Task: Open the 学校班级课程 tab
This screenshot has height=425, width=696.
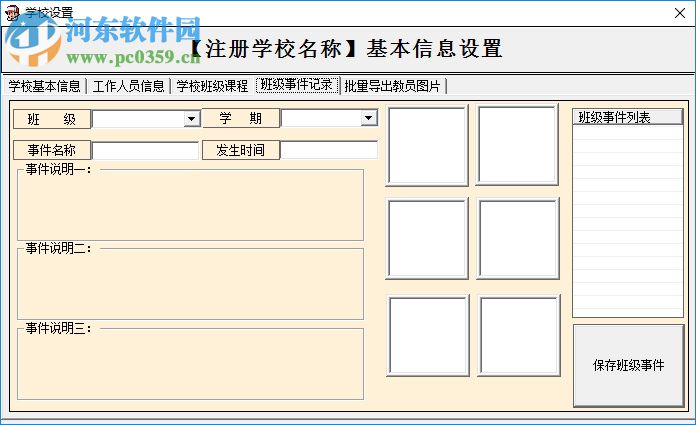Action: click(212, 86)
